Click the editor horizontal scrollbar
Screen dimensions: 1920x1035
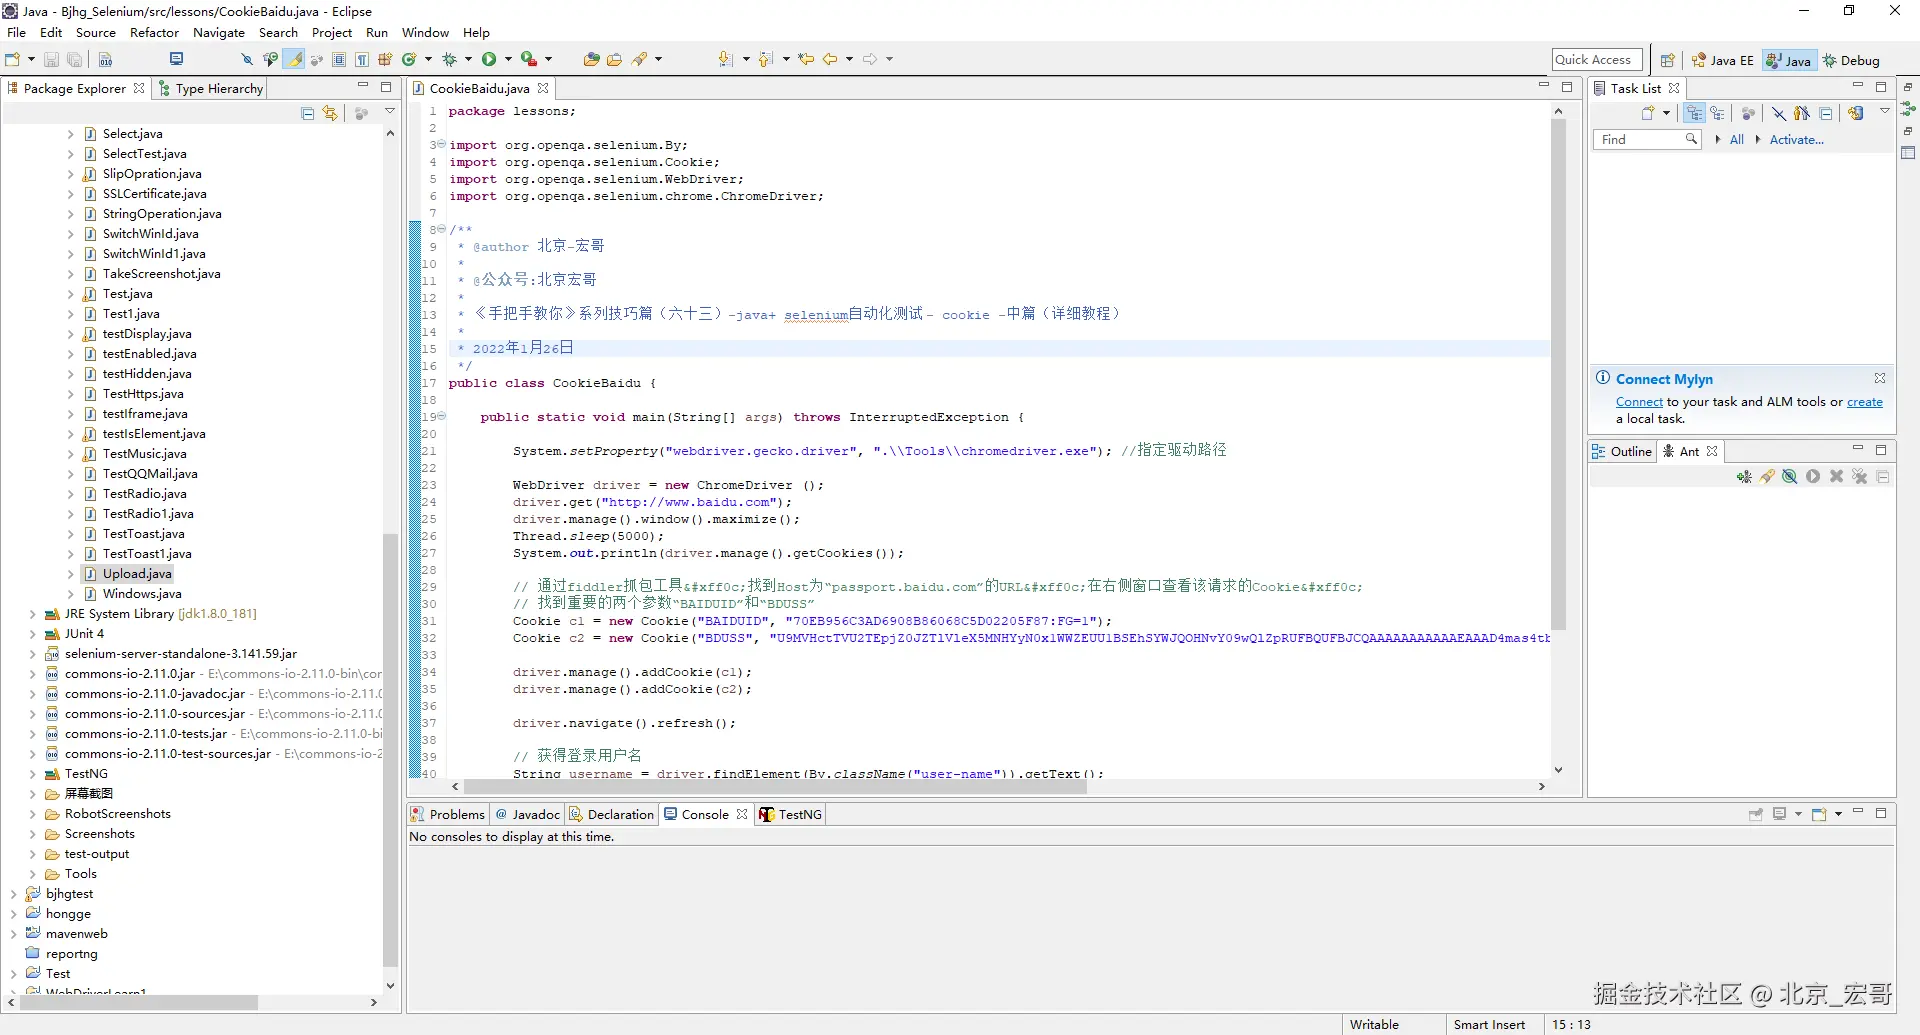[775, 787]
